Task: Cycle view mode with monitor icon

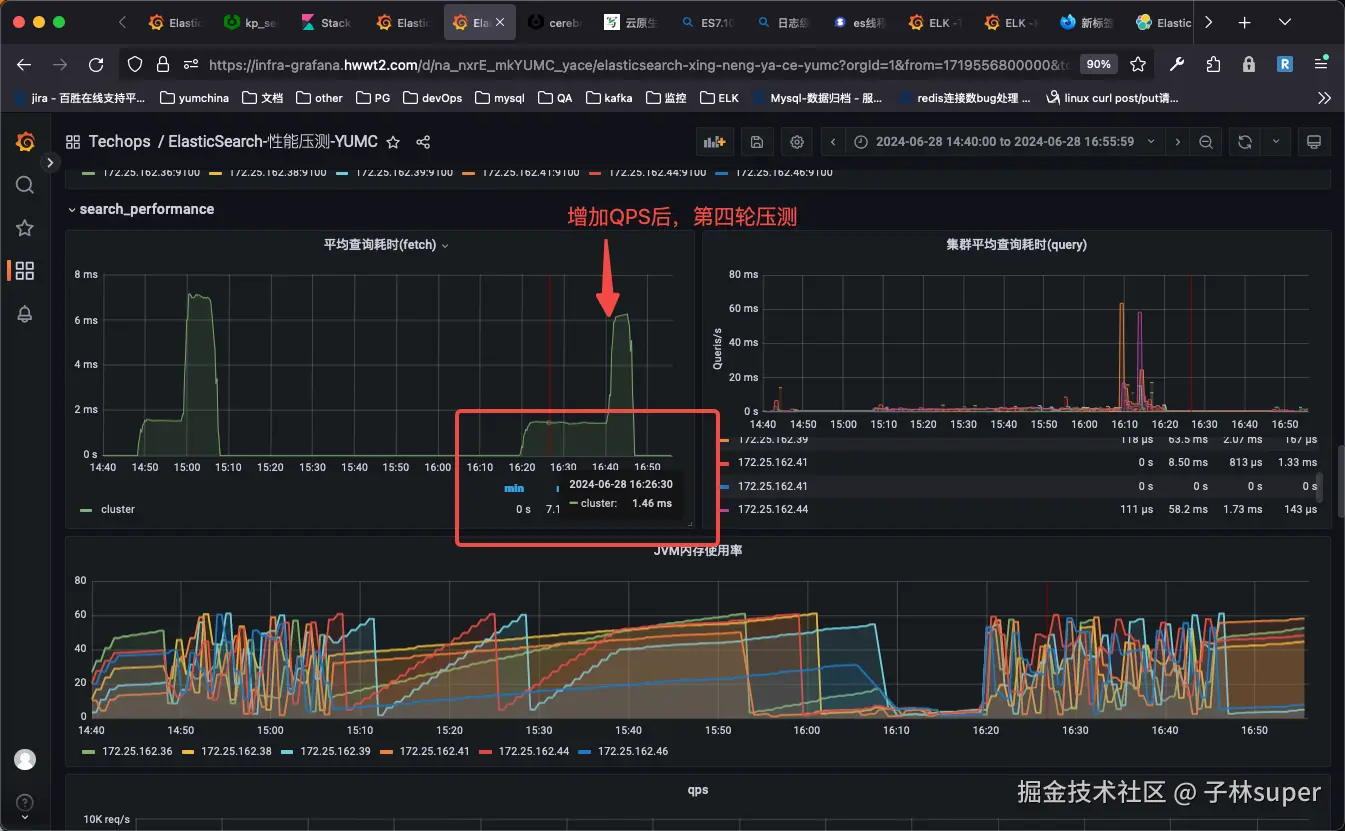Action: [1315, 142]
